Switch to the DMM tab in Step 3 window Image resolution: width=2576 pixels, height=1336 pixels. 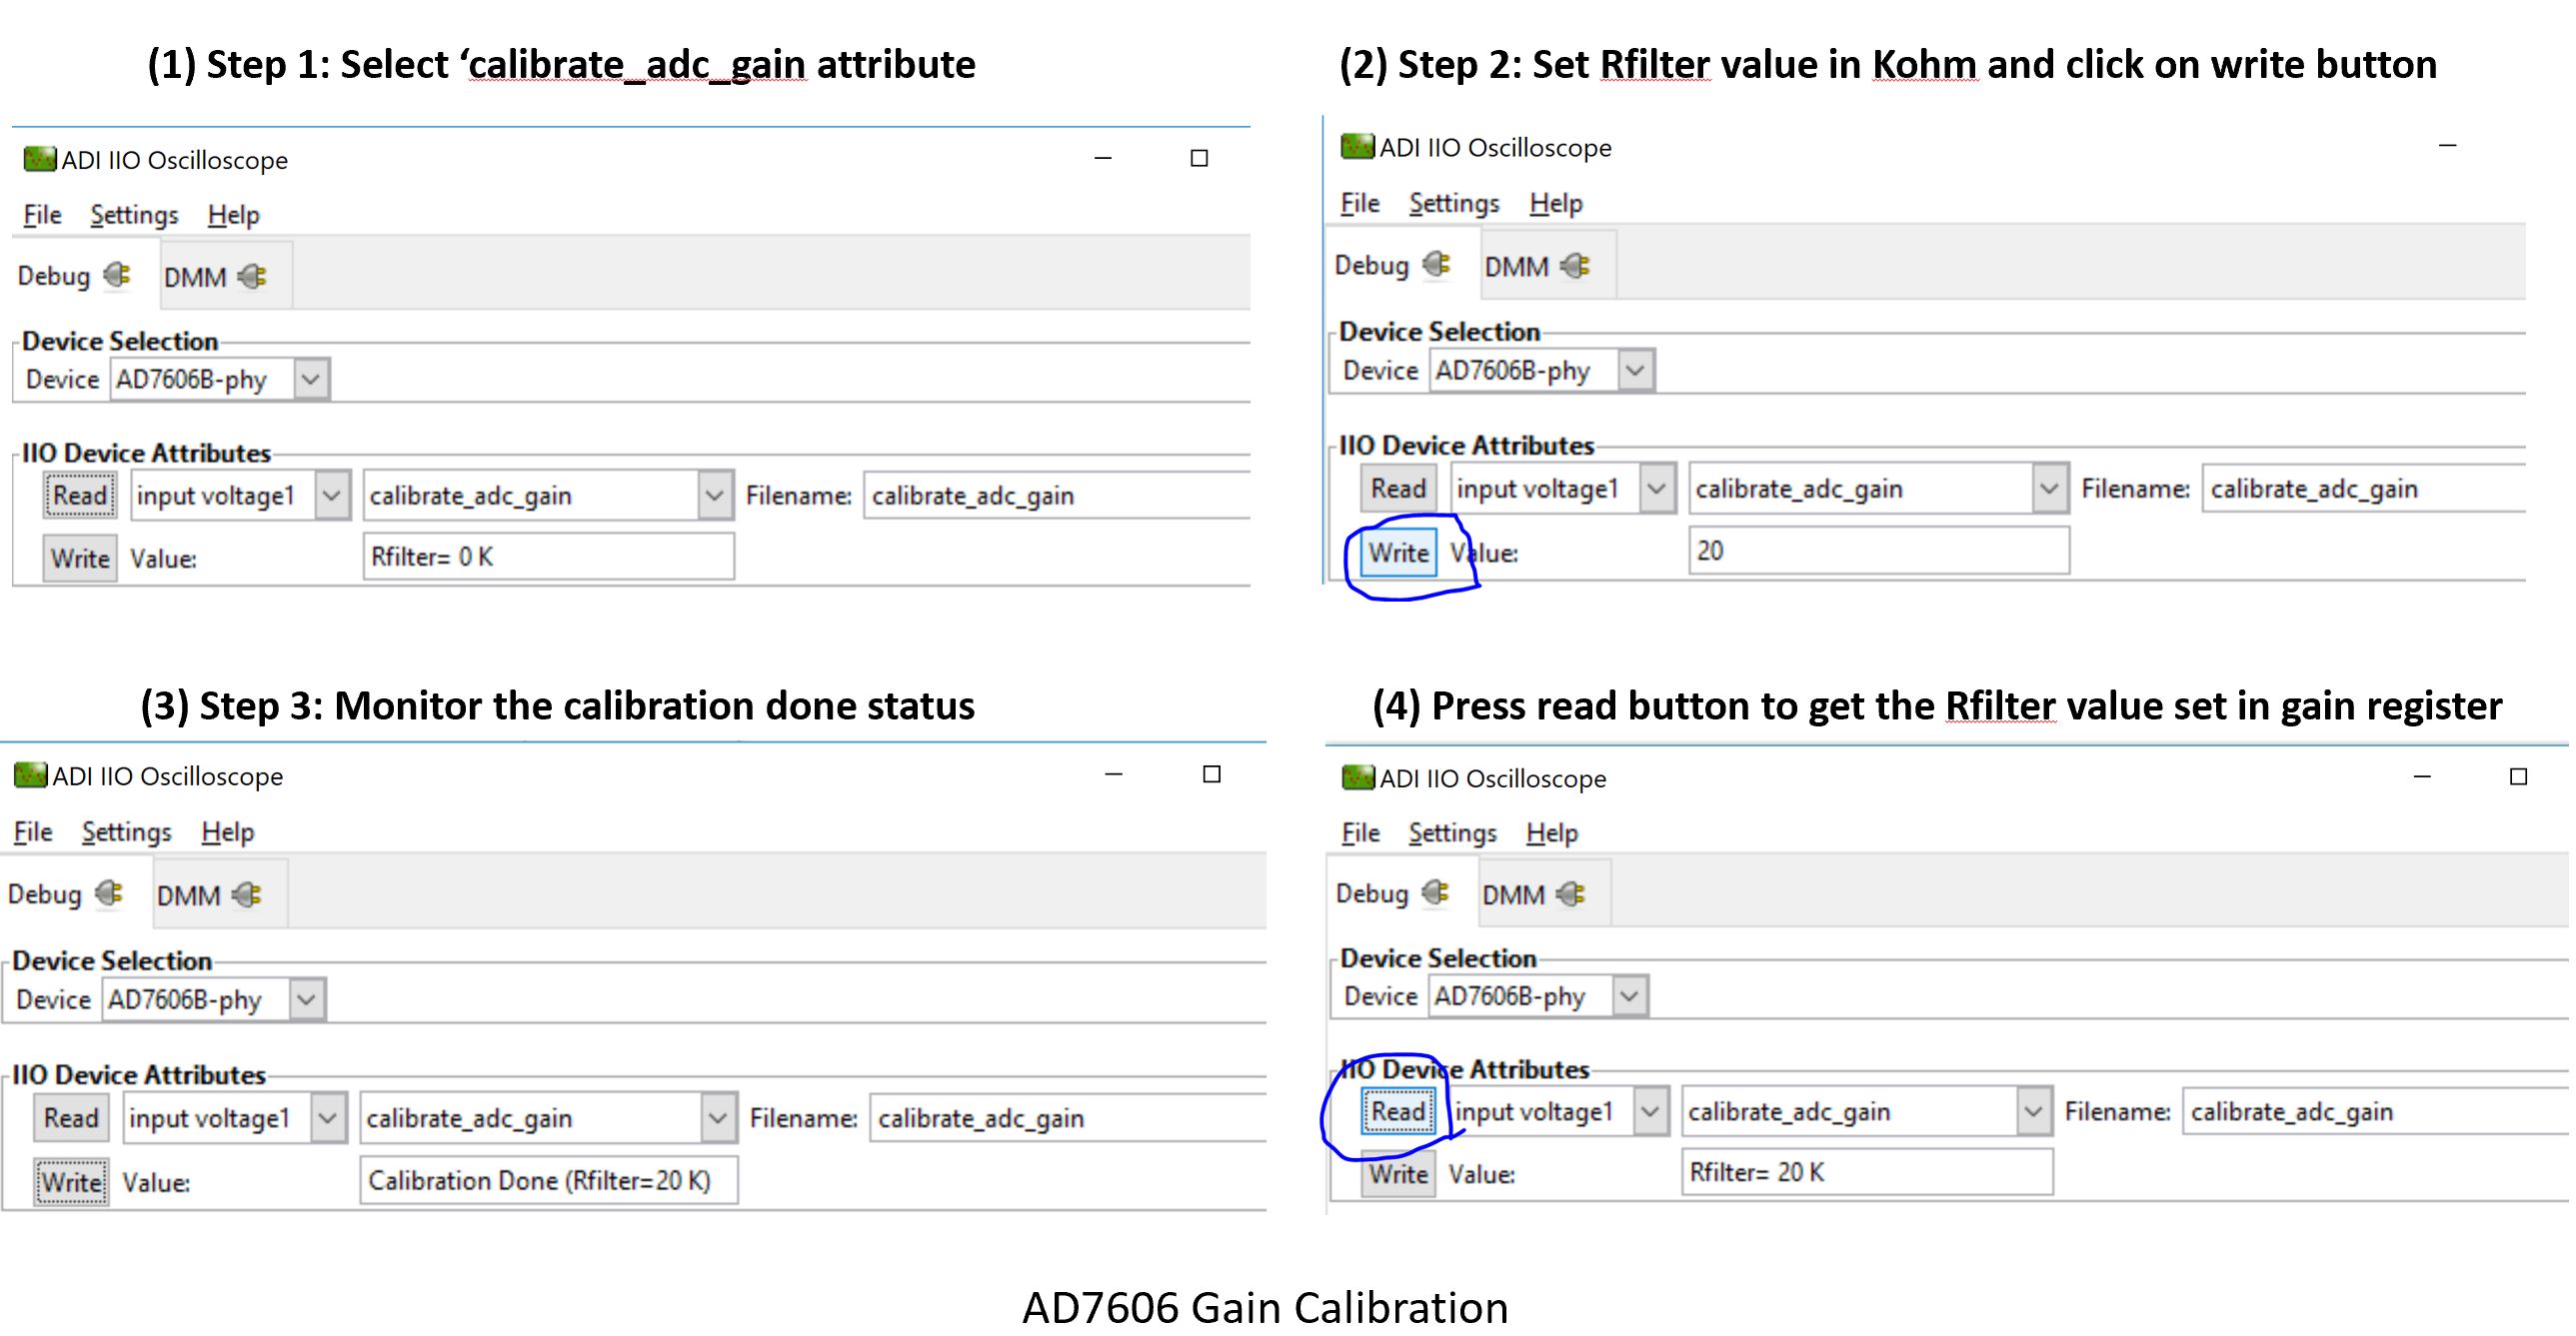[x=219, y=894]
